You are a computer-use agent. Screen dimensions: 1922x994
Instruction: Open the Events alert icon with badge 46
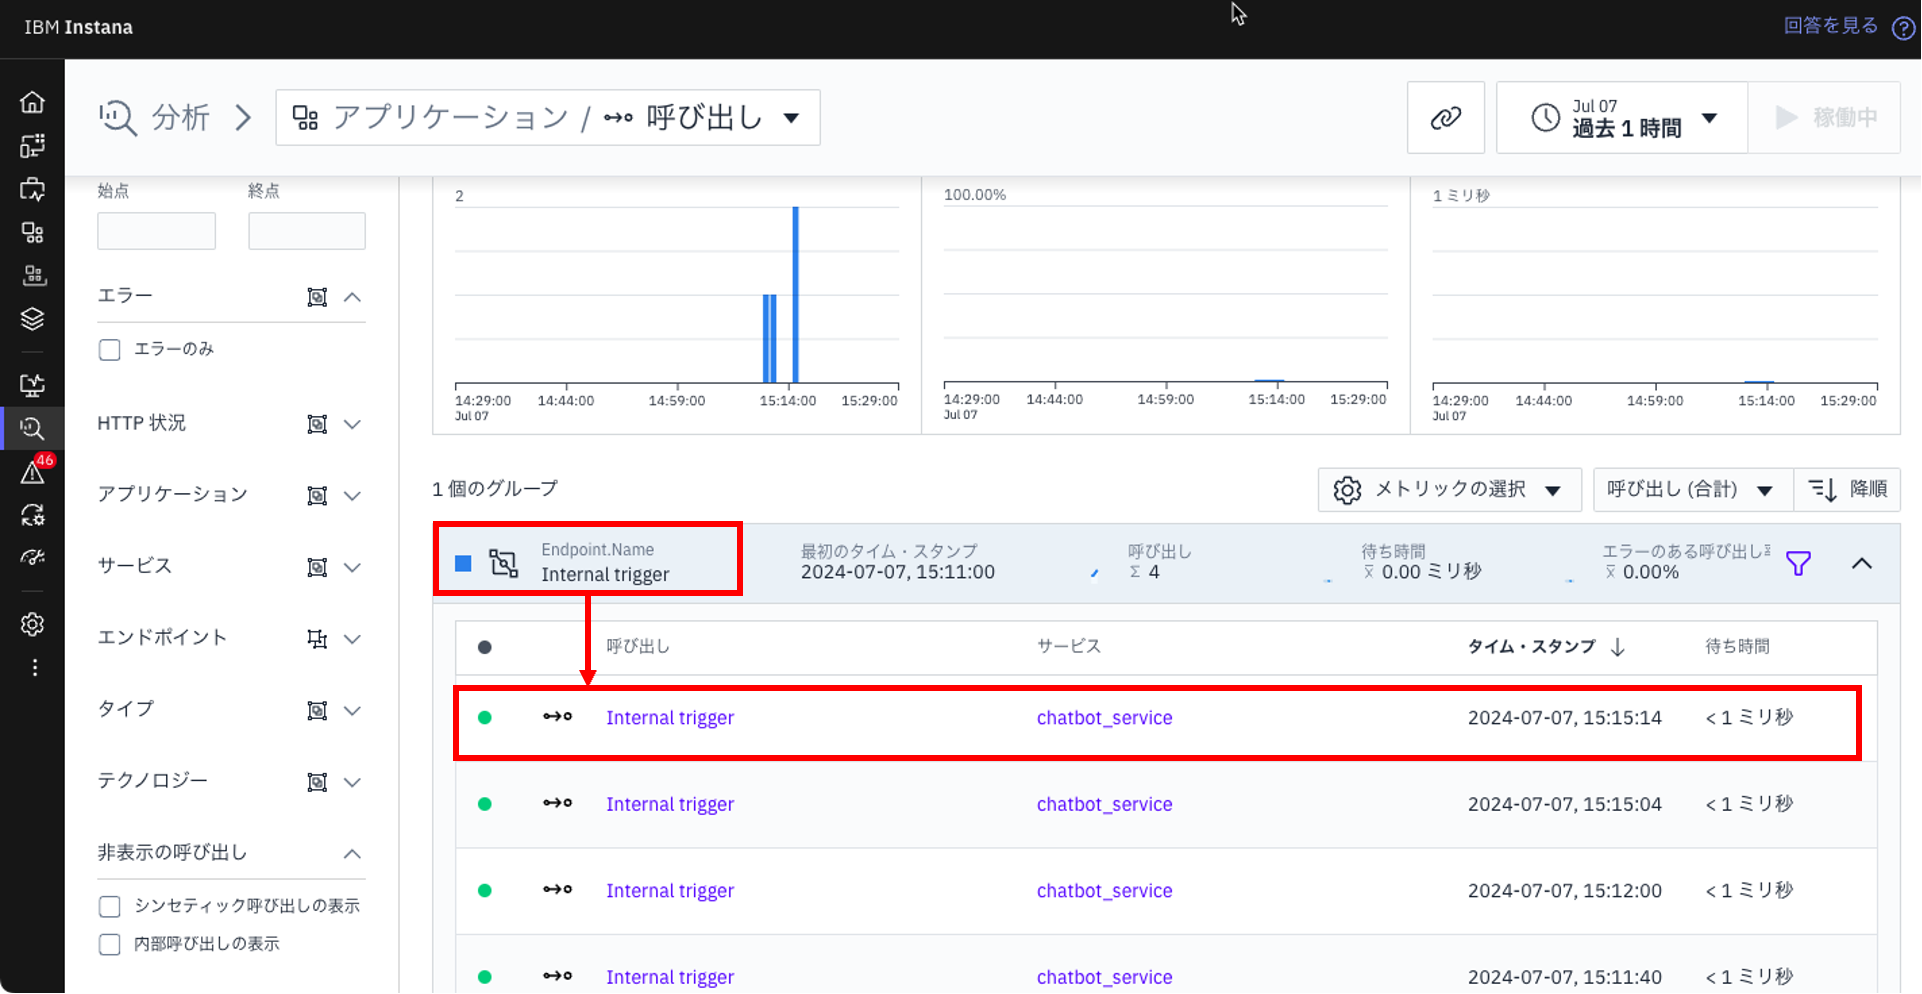point(34,471)
